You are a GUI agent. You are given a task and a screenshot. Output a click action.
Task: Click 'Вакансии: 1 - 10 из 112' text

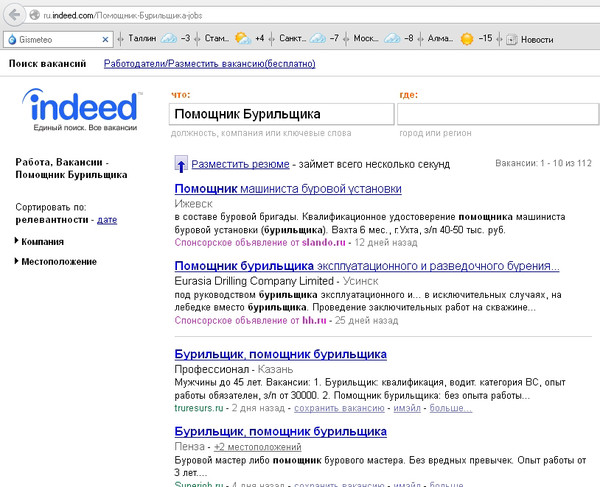(543, 163)
